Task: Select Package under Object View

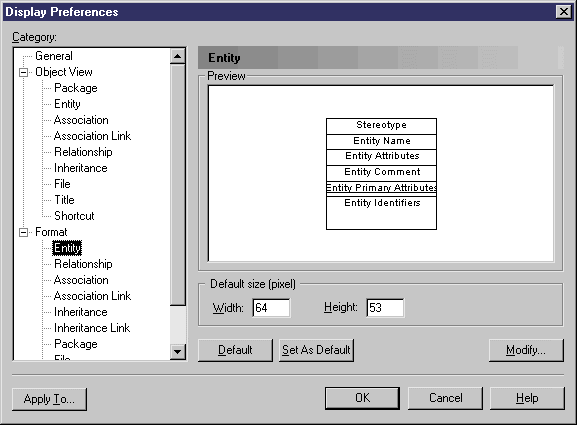Action: (76, 88)
